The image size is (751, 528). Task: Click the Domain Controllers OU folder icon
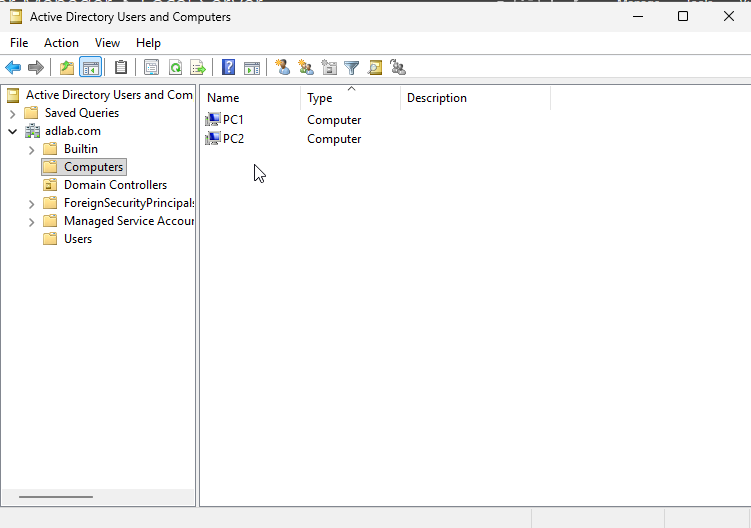[50, 184]
